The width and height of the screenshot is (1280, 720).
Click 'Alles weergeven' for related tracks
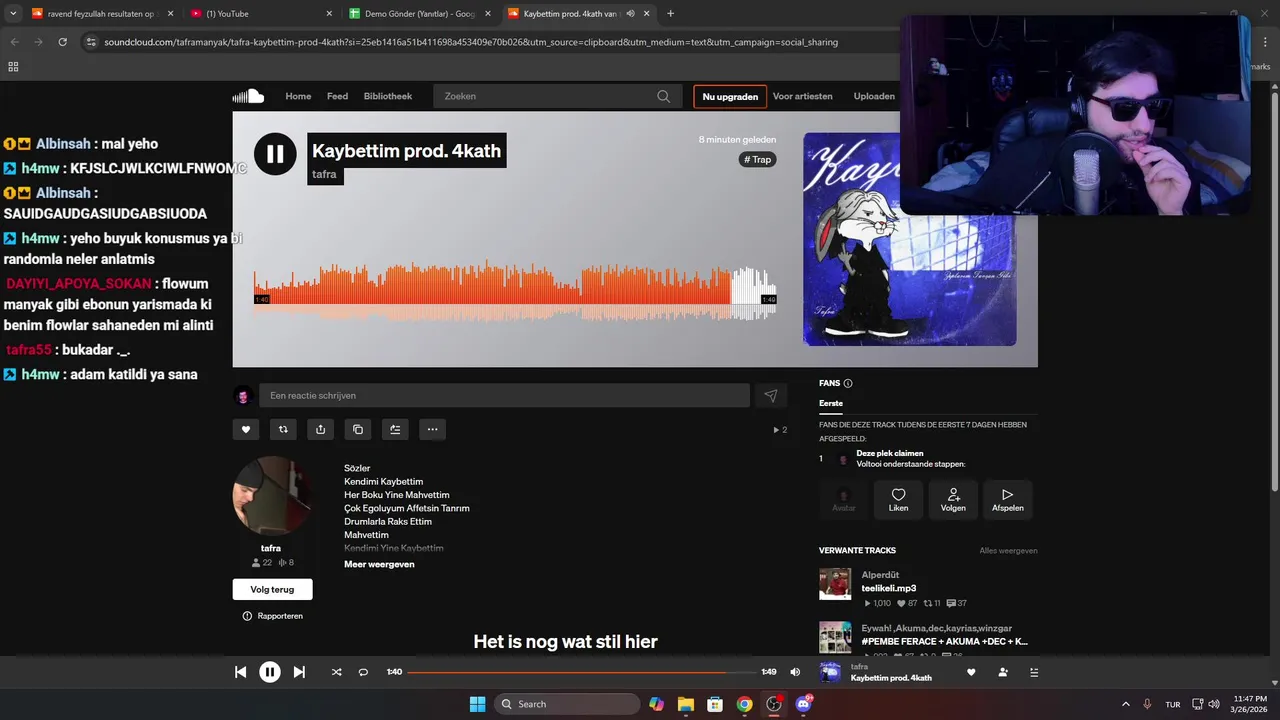pyautogui.click(x=1008, y=550)
